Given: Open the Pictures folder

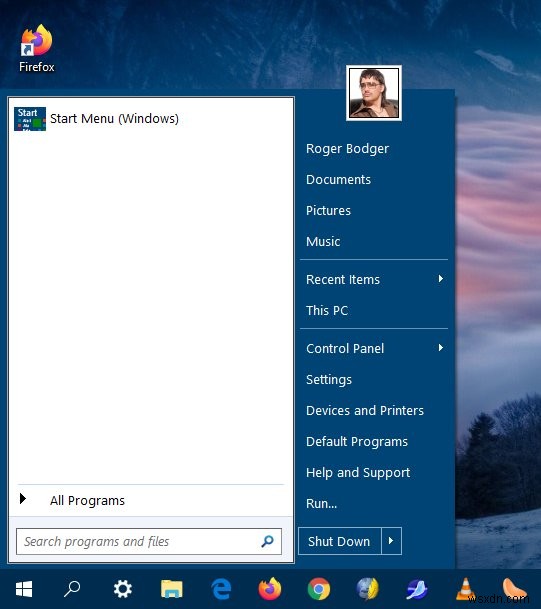Looking at the screenshot, I should click(x=328, y=211).
